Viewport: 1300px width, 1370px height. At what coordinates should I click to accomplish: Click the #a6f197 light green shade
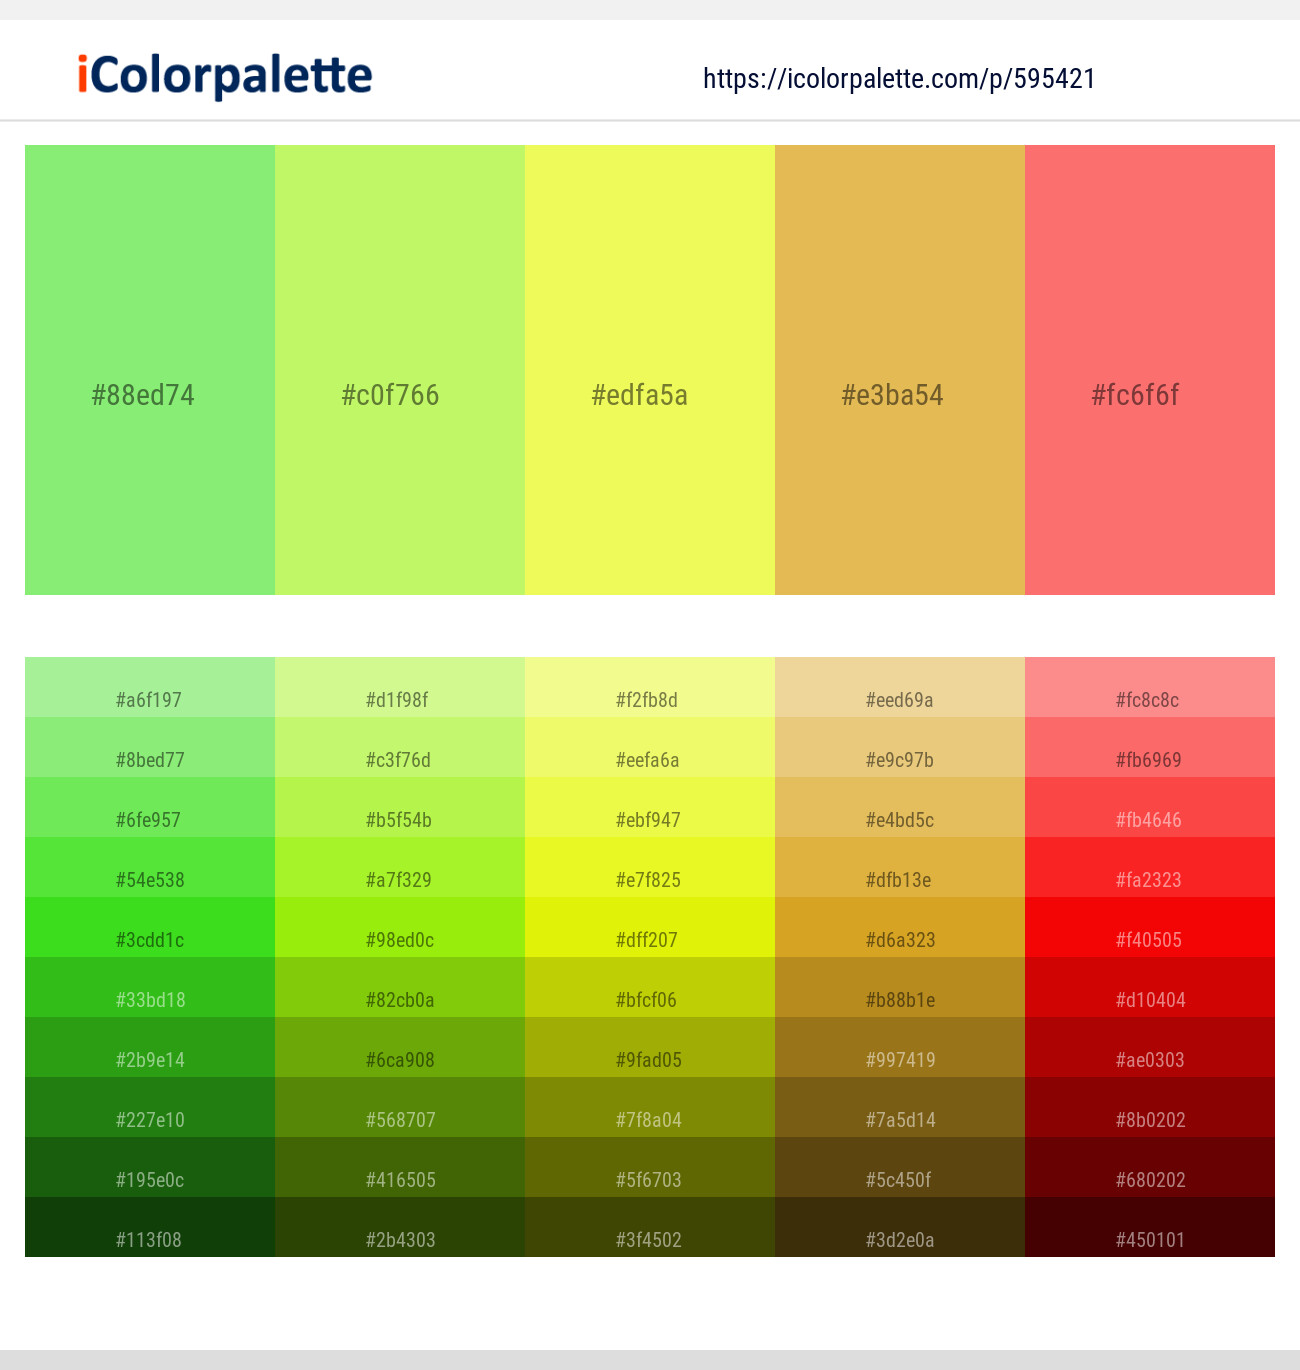[x=150, y=687]
